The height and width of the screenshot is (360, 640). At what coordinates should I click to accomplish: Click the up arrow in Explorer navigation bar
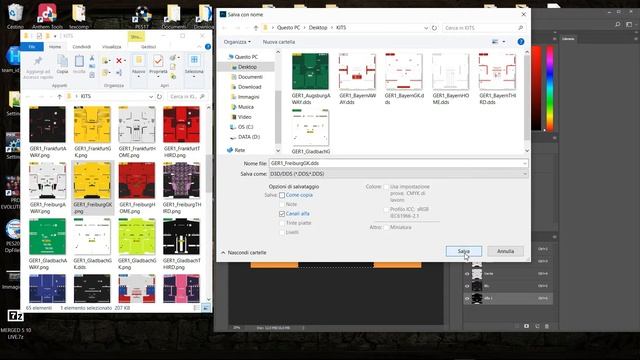coord(60,96)
